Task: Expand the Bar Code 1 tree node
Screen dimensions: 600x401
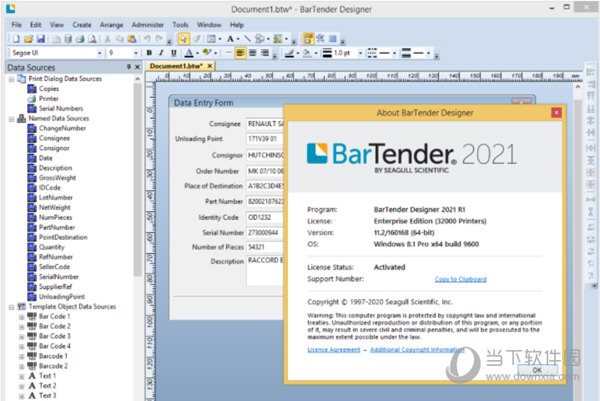Action: (x=21, y=317)
